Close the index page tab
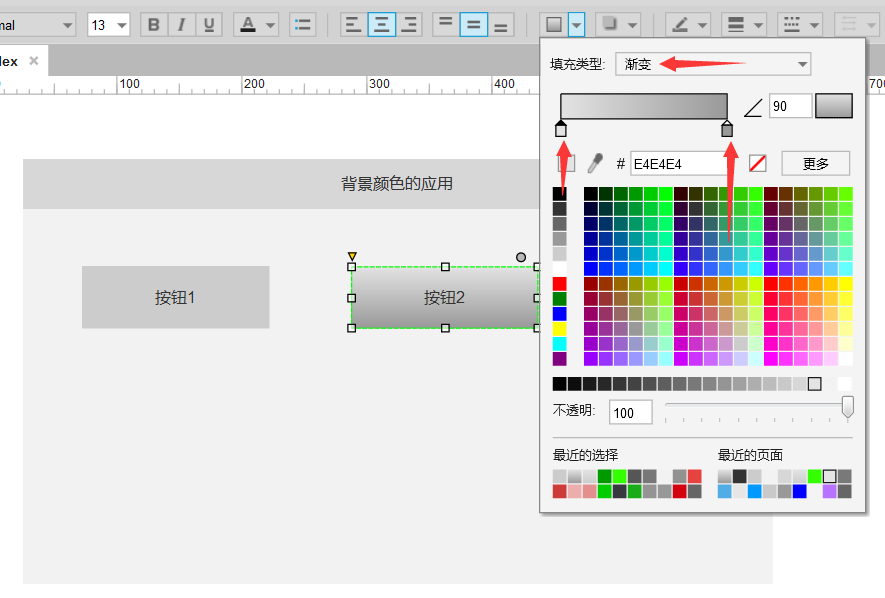 [x=34, y=60]
